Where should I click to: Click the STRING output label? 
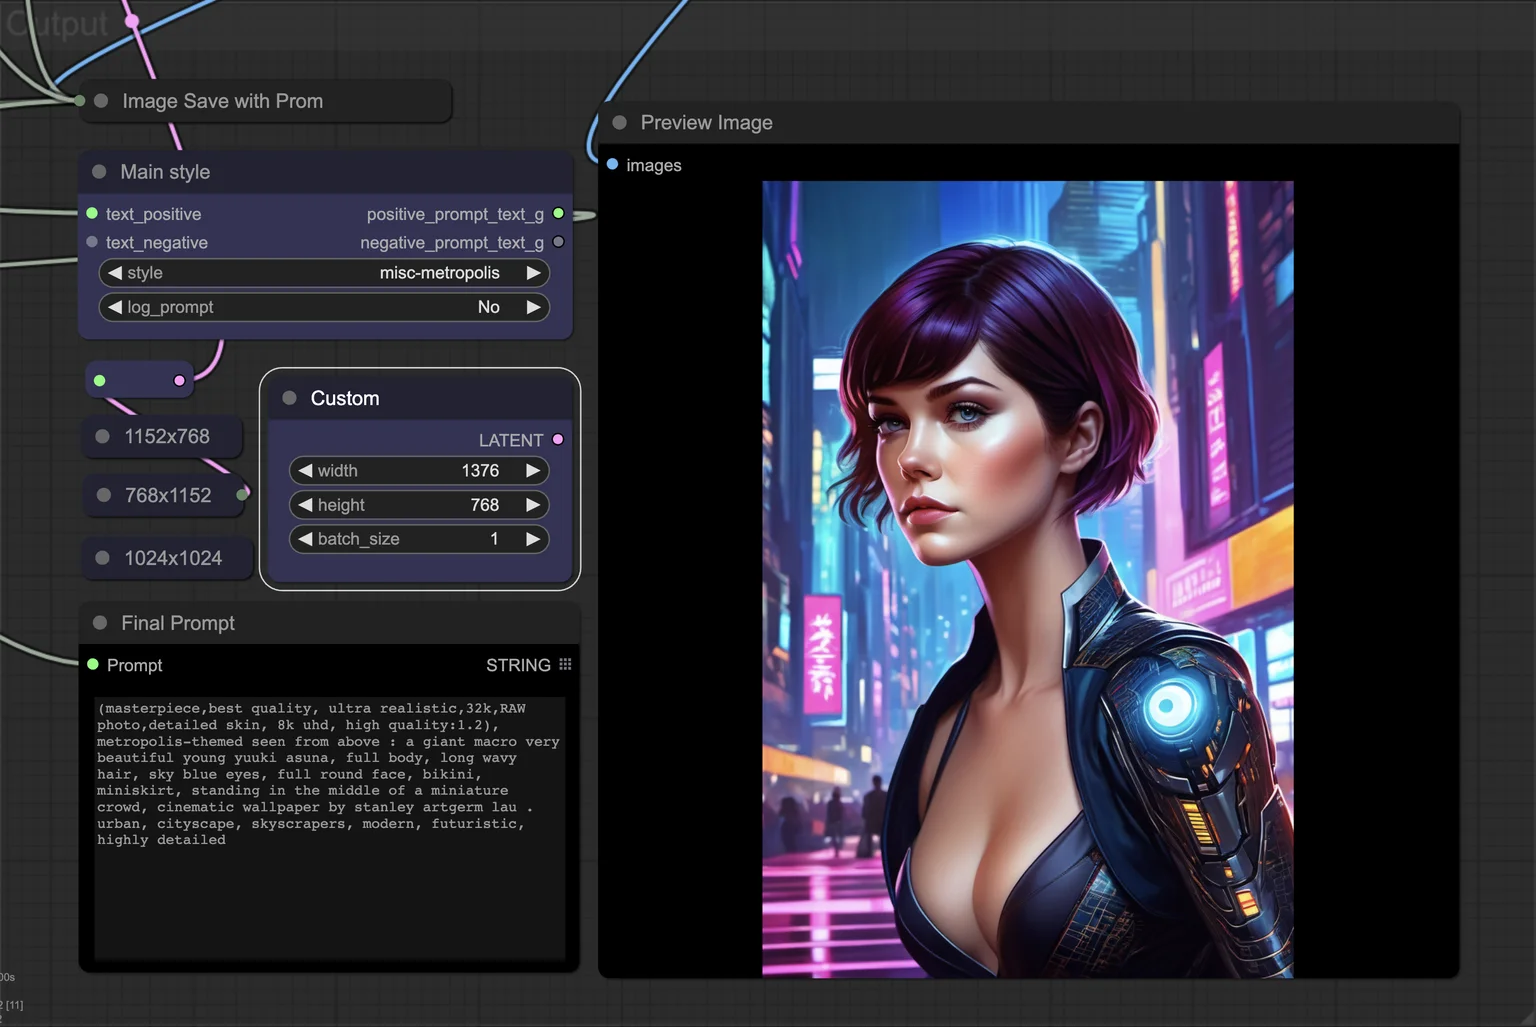518,665
